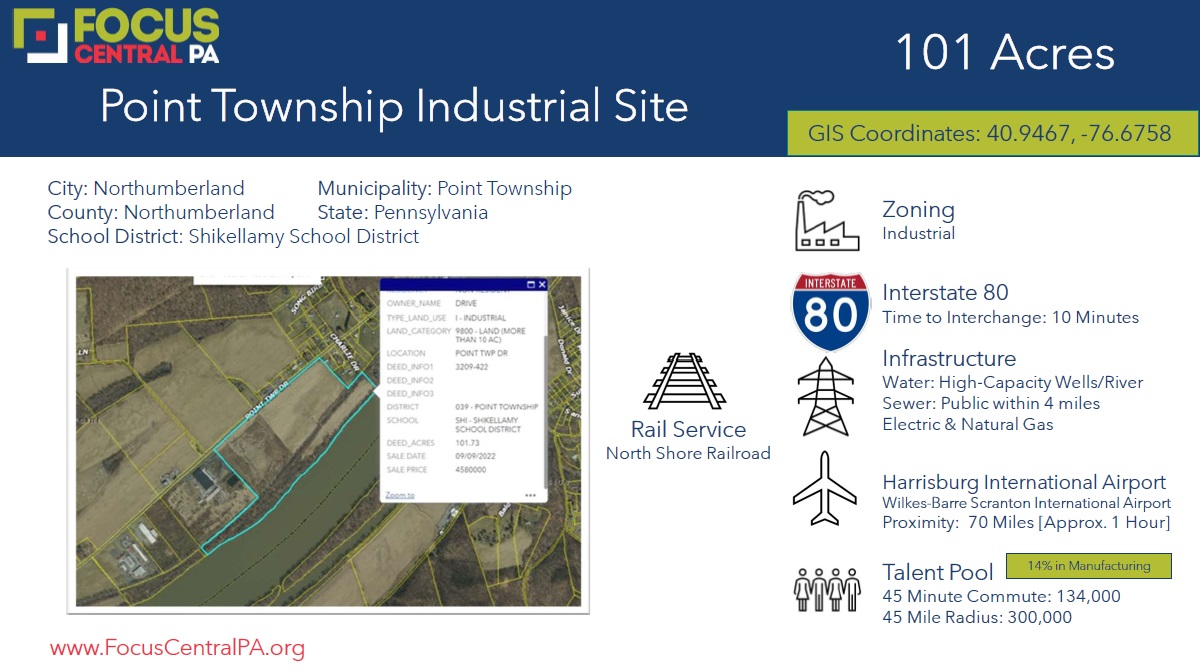Click the factory Zoning icon
This screenshot has height=671, width=1200.
pos(826,221)
